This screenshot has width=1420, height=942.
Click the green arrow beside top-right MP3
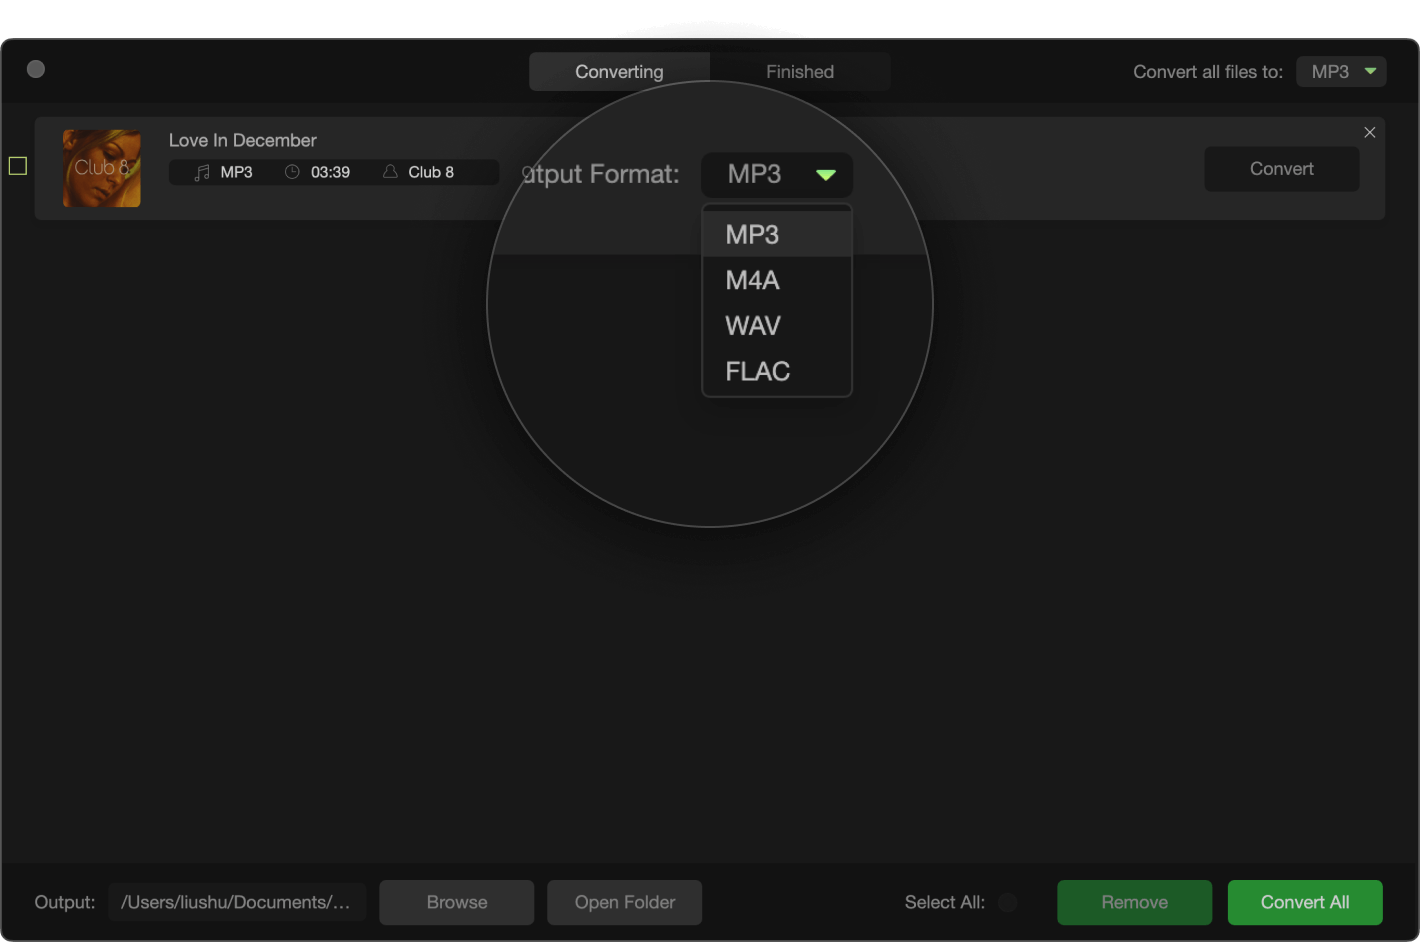1370,71
